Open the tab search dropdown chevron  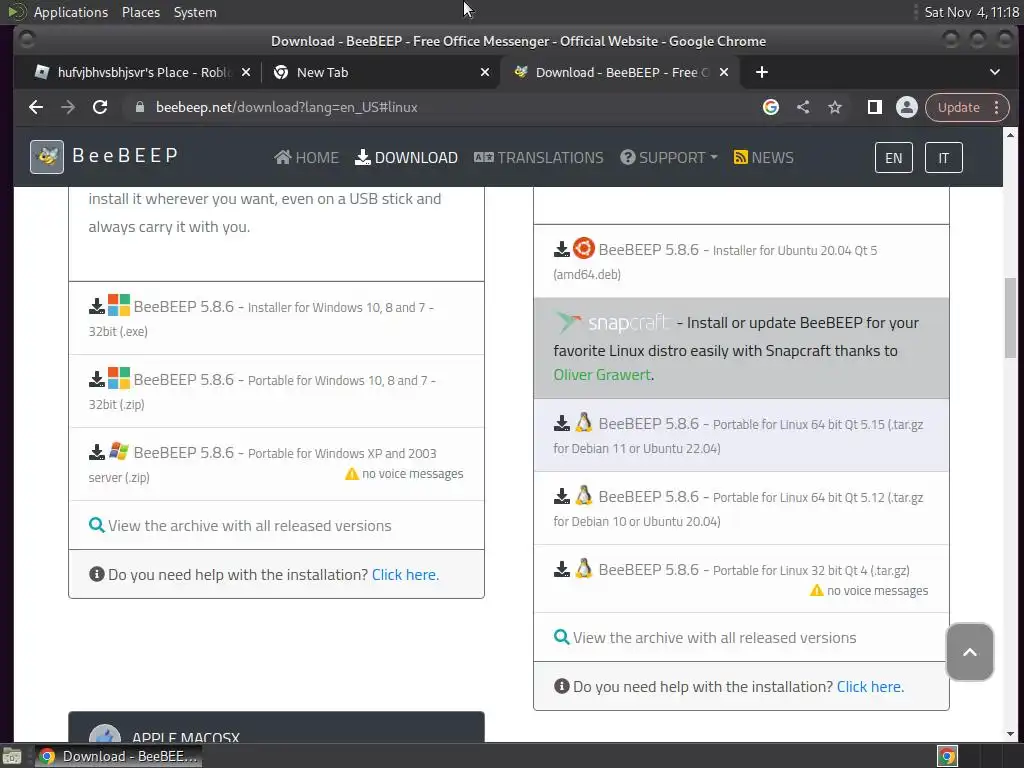tap(995, 72)
